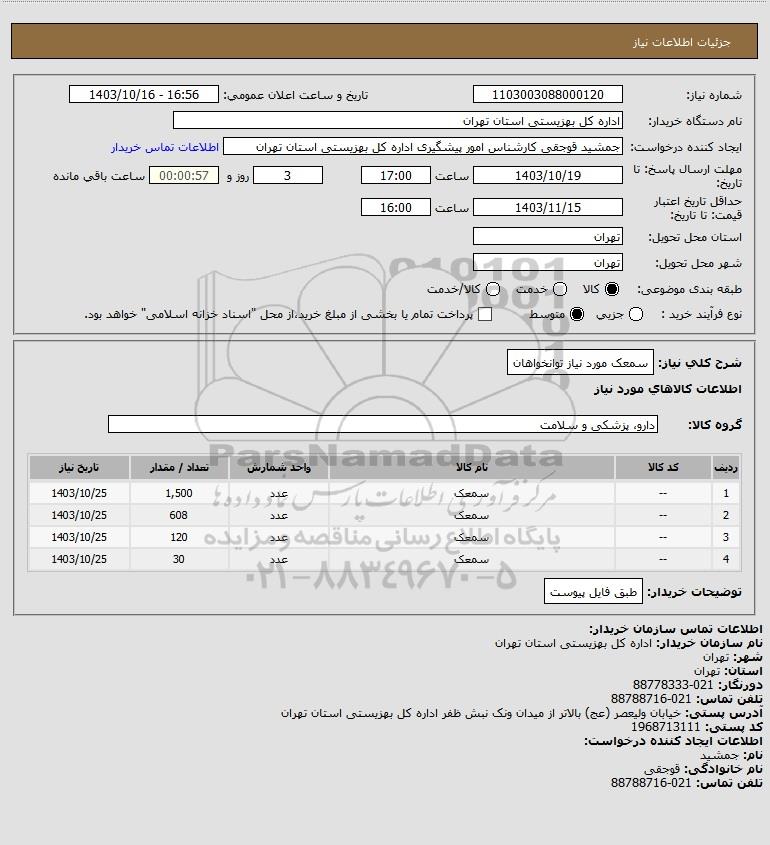Click the گروه کالا field
The width and height of the screenshot is (770, 845).
point(383,424)
